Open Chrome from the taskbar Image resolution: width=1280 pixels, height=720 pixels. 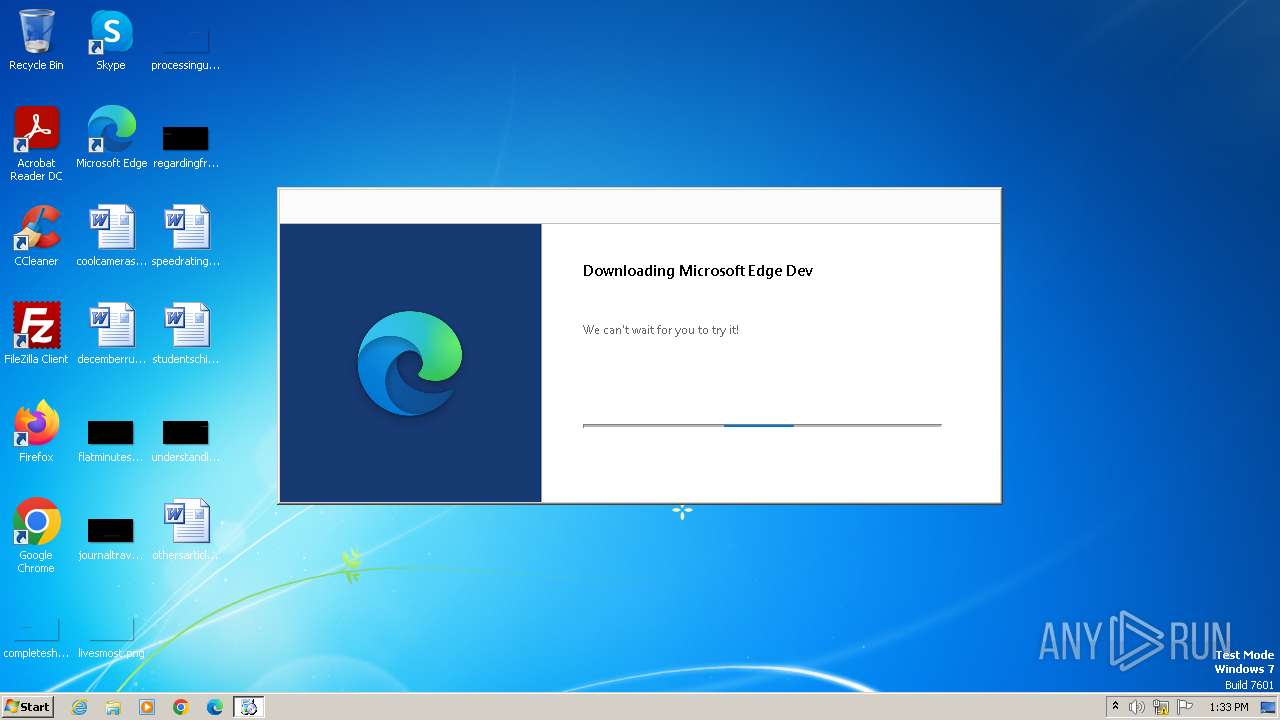[181, 707]
